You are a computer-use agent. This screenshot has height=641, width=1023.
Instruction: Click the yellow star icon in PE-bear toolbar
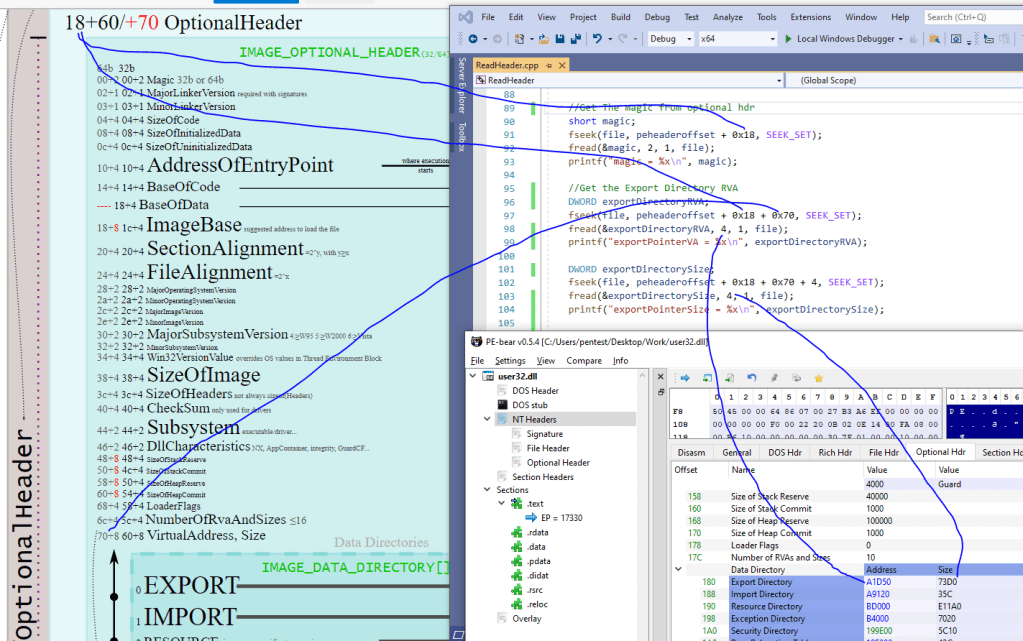(818, 378)
